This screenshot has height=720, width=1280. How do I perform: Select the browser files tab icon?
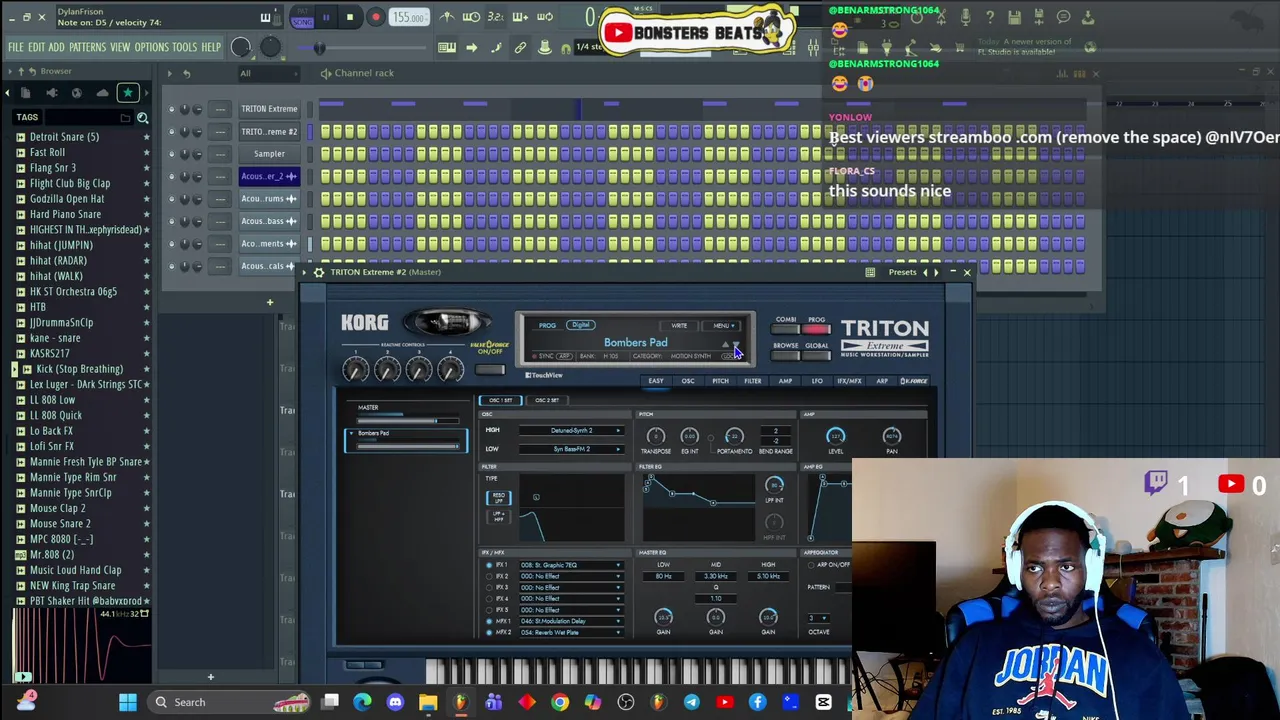[26, 93]
